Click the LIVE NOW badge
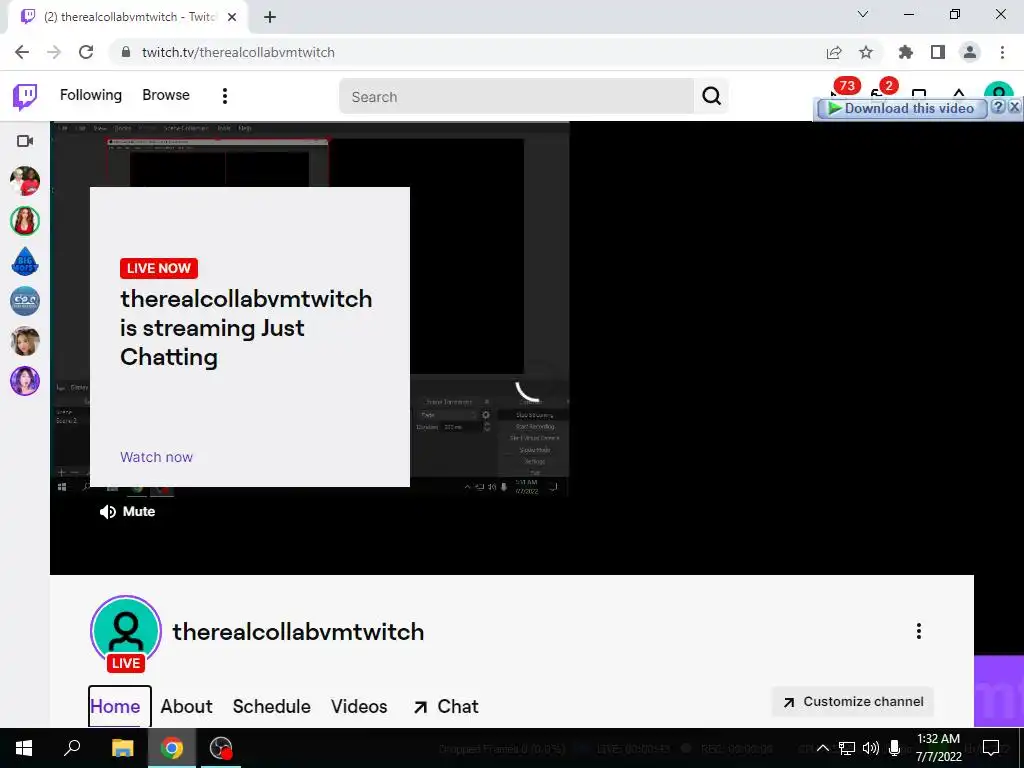This screenshot has width=1024, height=768. coord(159,268)
